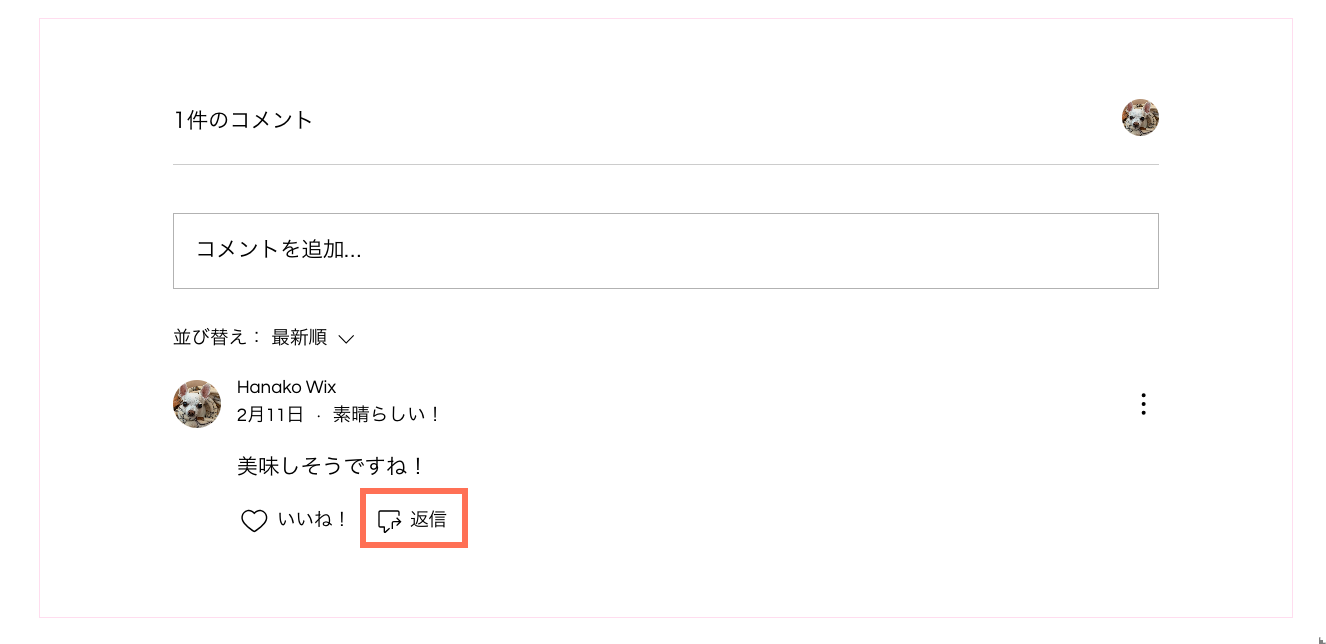Click the reply arrow icon inside the 返信 button
Screen dimensions: 1326x644
(389, 519)
